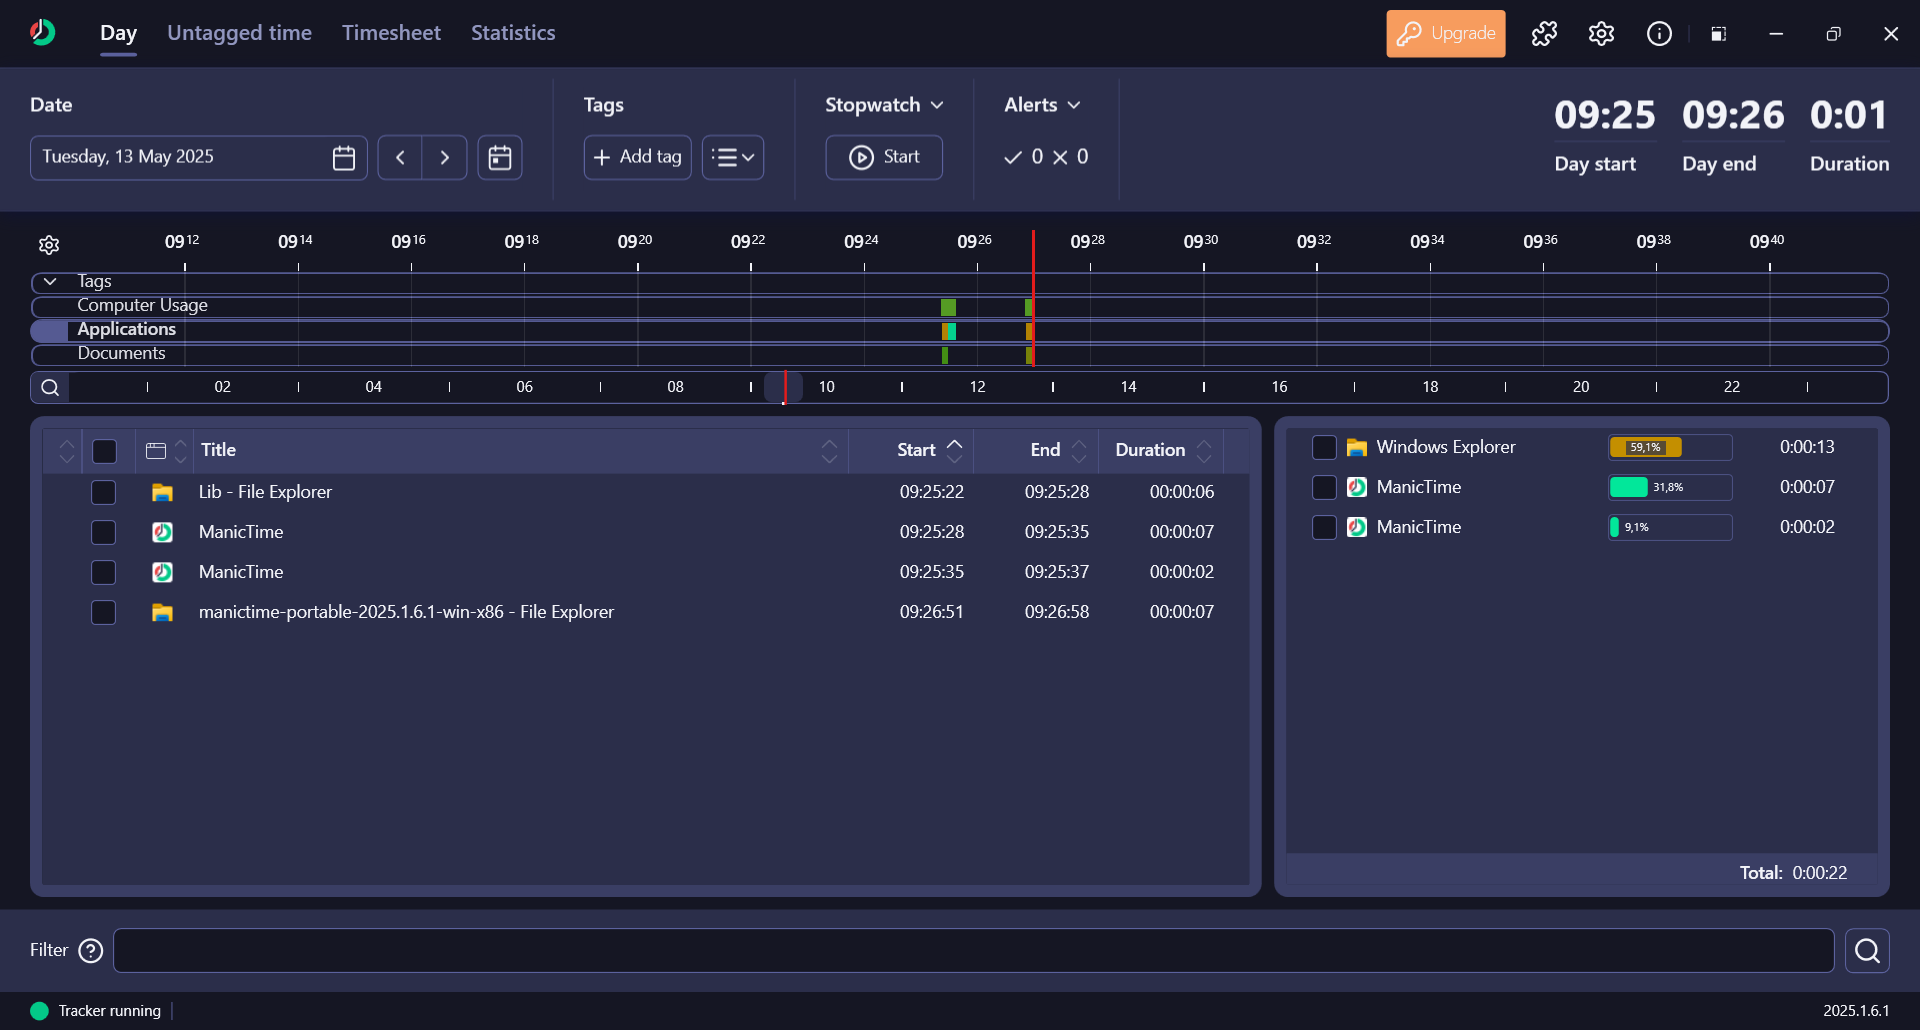
Task: Click the Upgrade button
Action: coord(1445,34)
